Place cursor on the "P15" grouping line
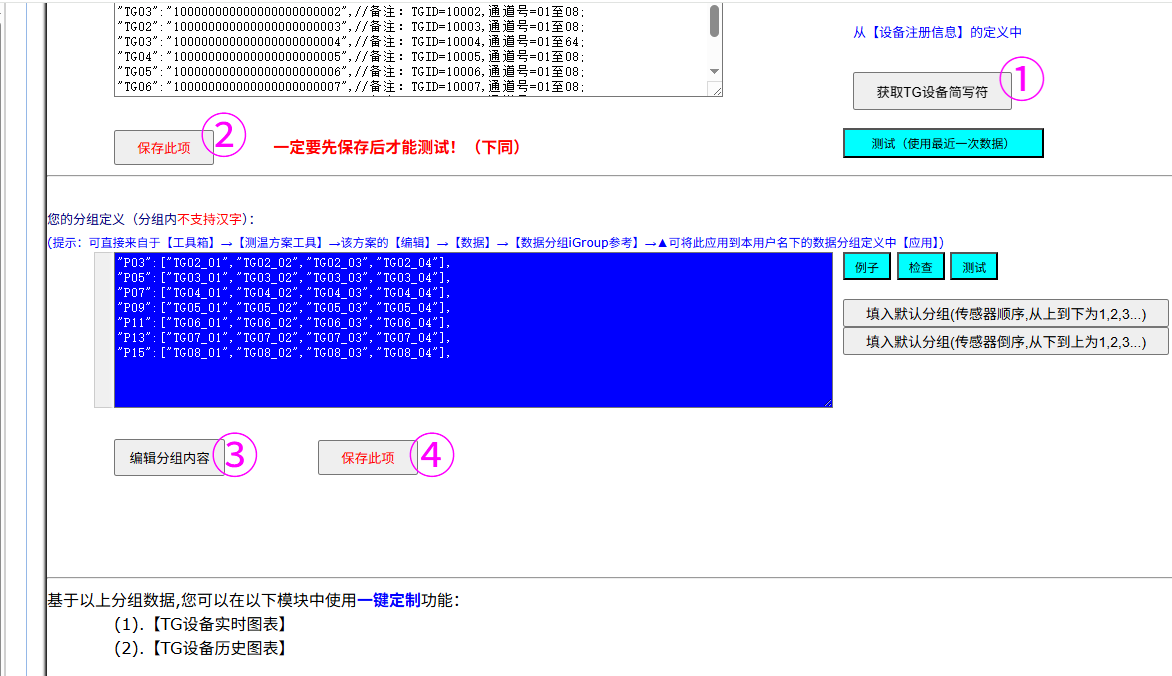 click(x=283, y=353)
